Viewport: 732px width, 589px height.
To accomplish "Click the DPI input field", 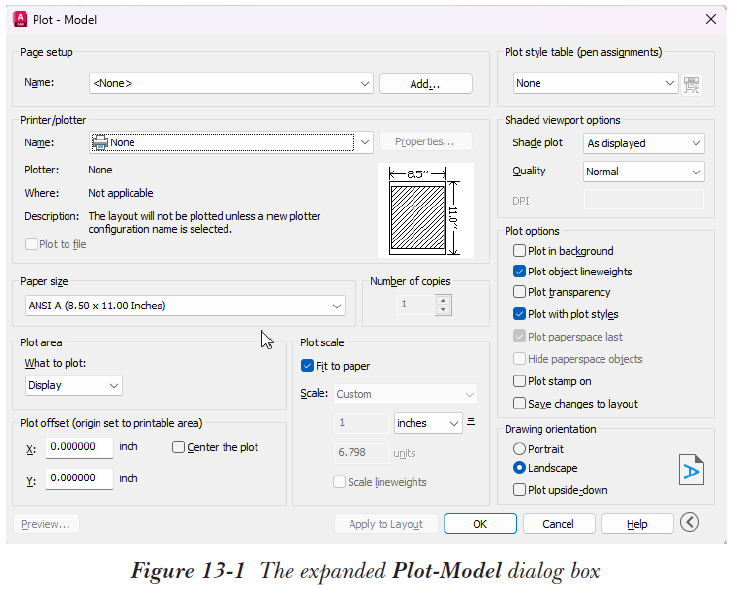I will pyautogui.click(x=643, y=200).
